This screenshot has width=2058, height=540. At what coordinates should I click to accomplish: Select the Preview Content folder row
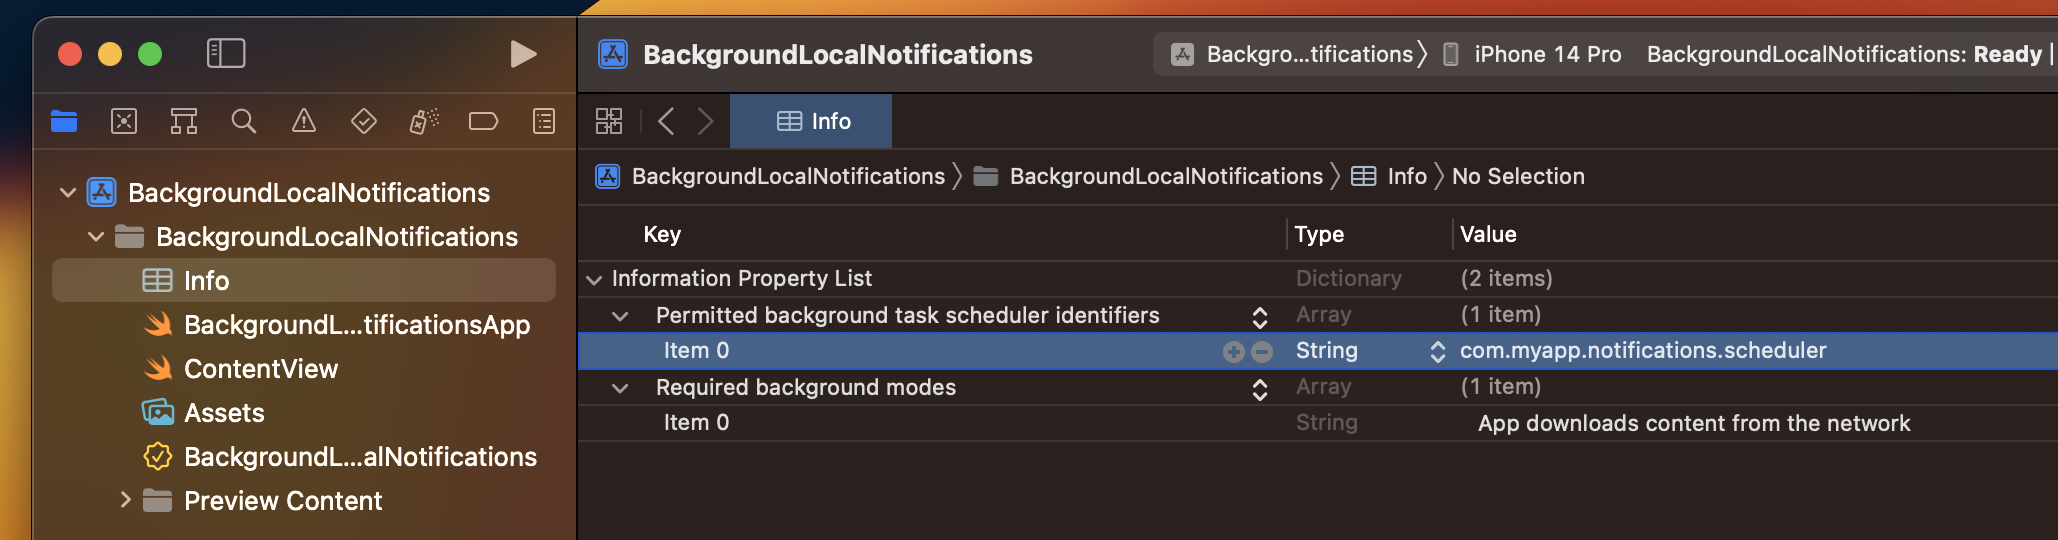[283, 500]
